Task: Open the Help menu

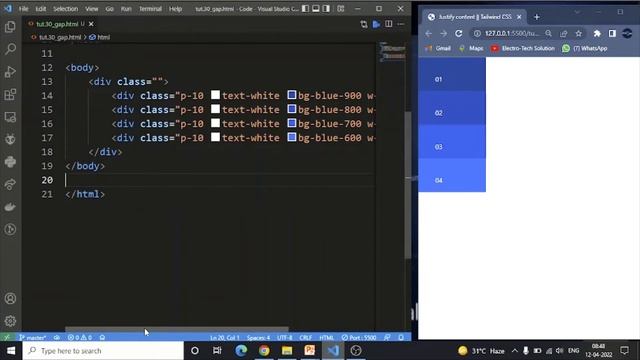Action: tap(176, 9)
